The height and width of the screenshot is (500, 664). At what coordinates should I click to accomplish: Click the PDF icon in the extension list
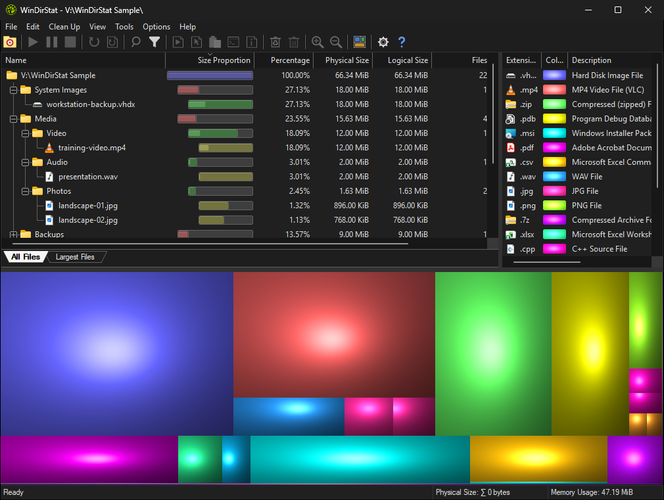pyautogui.click(x=511, y=148)
